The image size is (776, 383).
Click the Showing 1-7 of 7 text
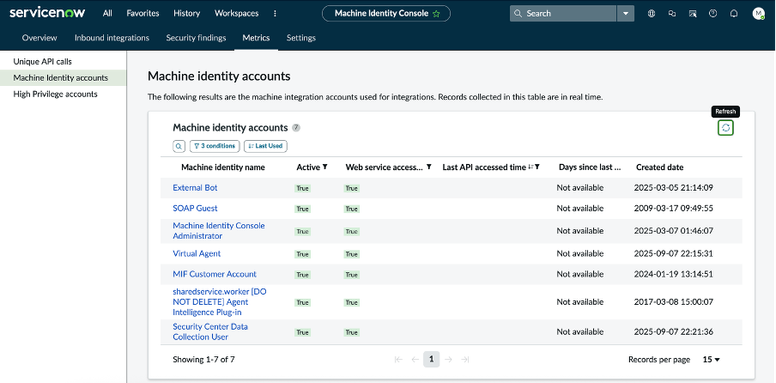203,360
